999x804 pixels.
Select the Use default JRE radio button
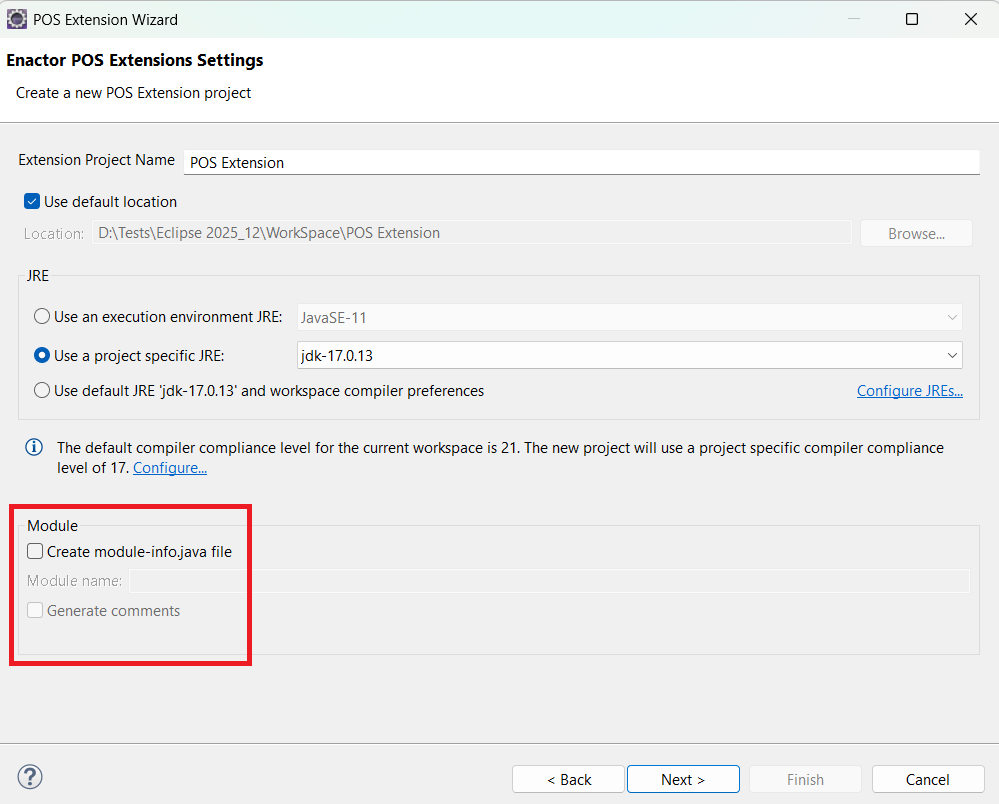pos(42,391)
